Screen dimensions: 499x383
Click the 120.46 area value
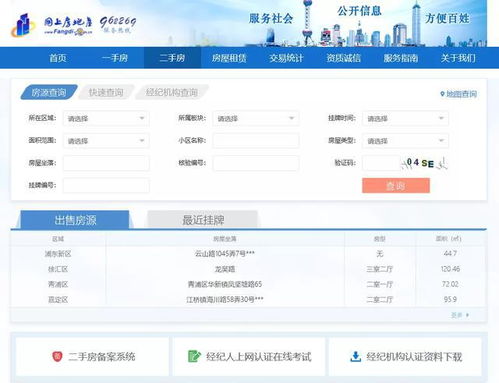[x=450, y=269]
